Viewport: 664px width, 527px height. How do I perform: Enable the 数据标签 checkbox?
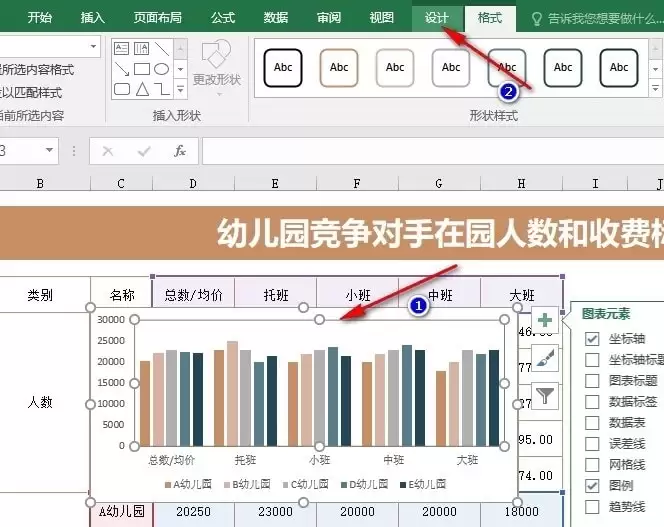592,401
